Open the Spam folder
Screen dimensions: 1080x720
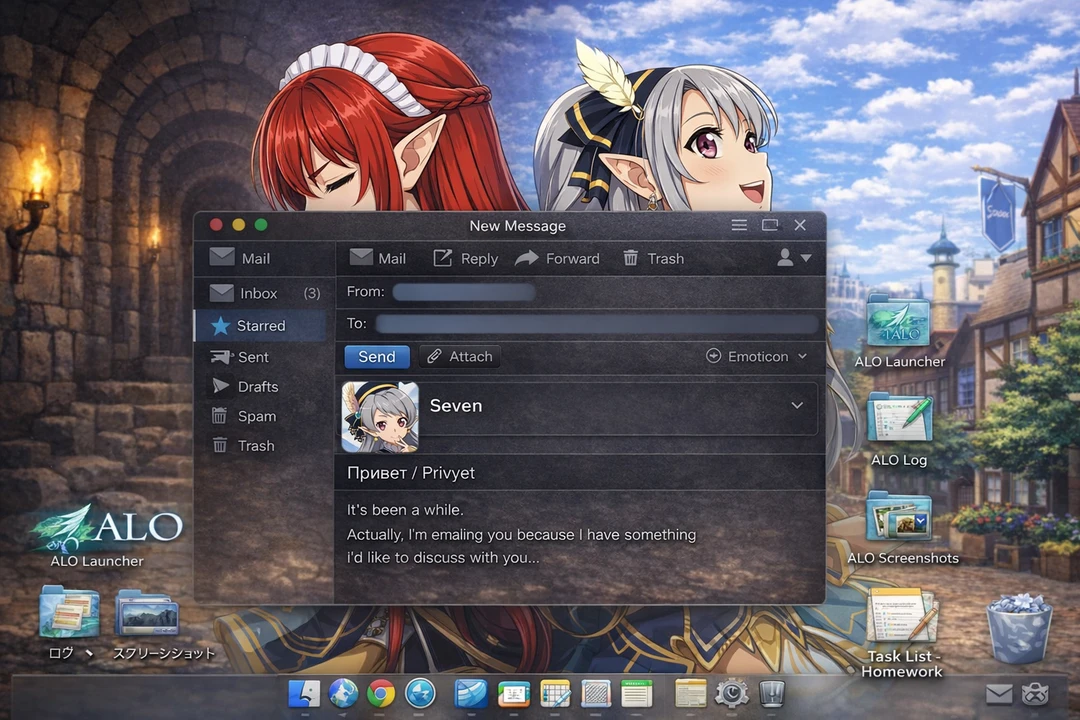click(256, 416)
